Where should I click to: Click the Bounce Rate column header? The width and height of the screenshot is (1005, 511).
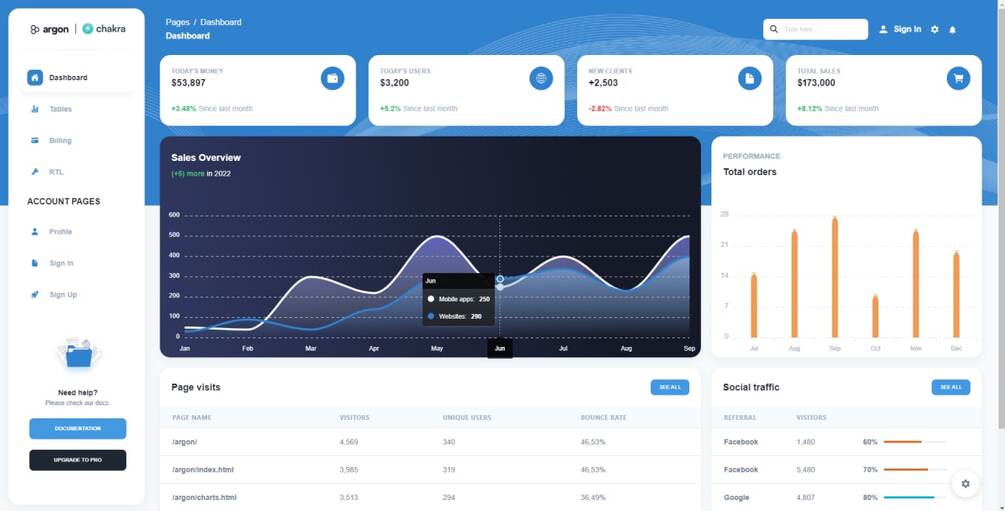click(603, 417)
